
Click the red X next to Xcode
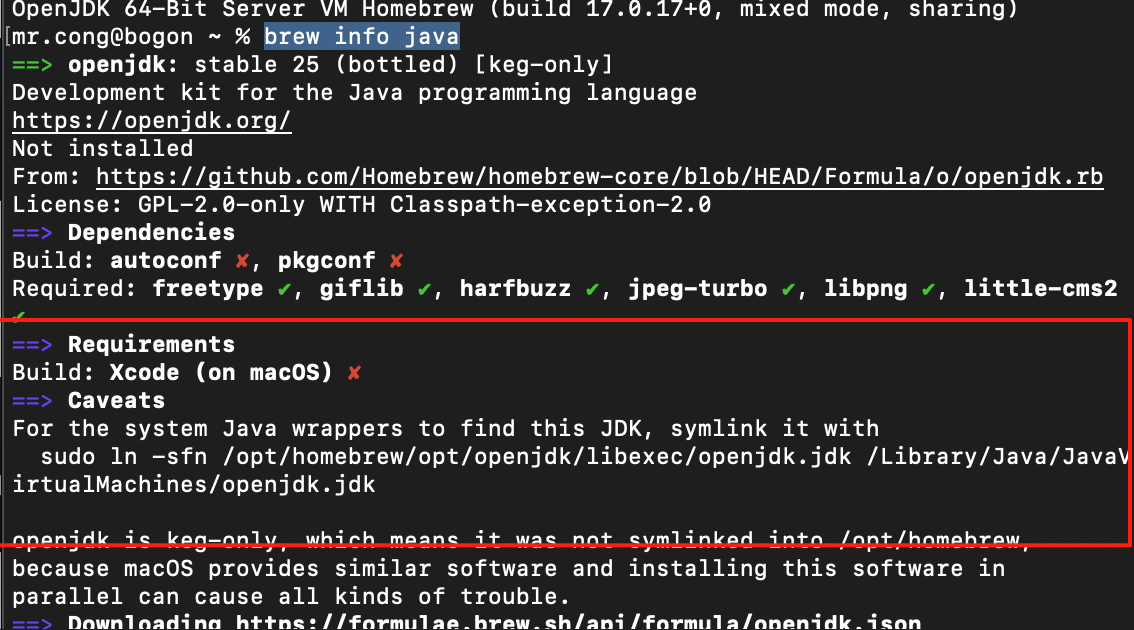(354, 373)
